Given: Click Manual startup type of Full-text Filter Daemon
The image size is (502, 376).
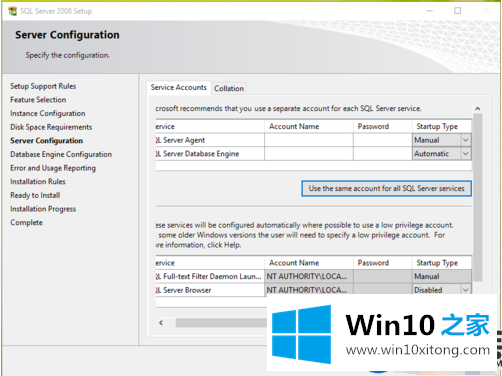Looking at the screenshot, I should pos(442,276).
